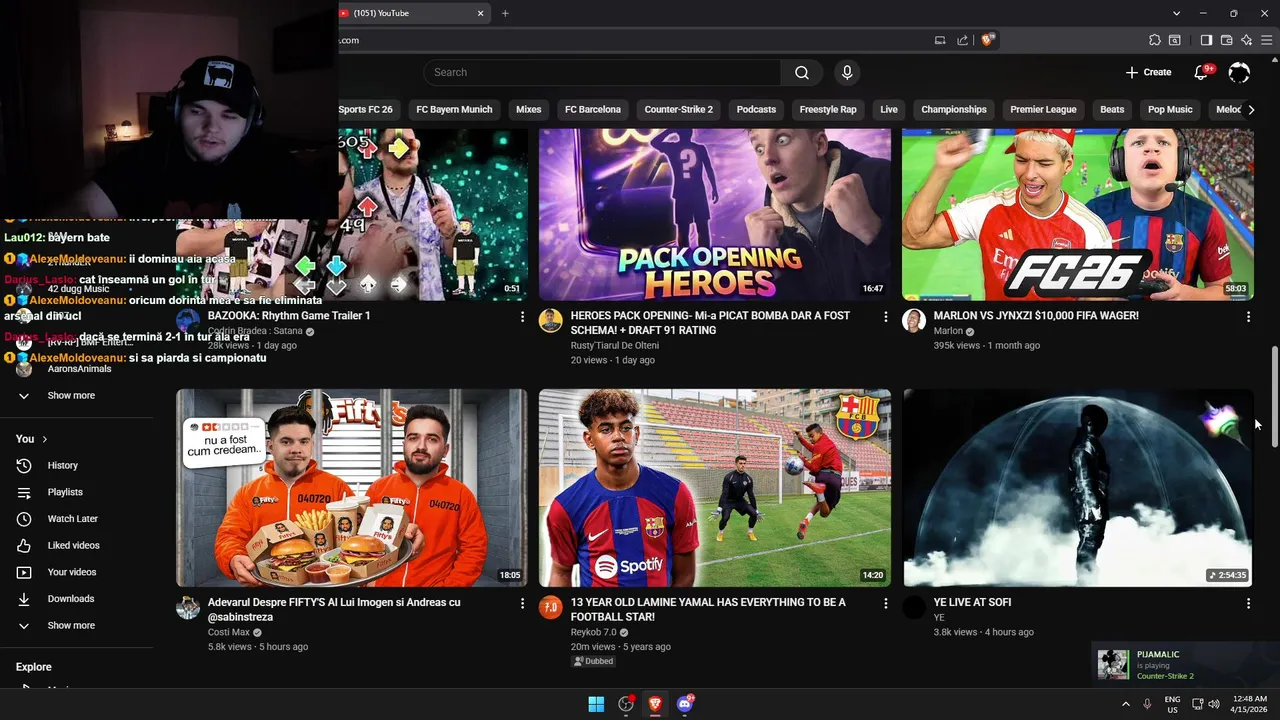
Task: Select the FC Barcelona filter chip
Action: point(593,109)
